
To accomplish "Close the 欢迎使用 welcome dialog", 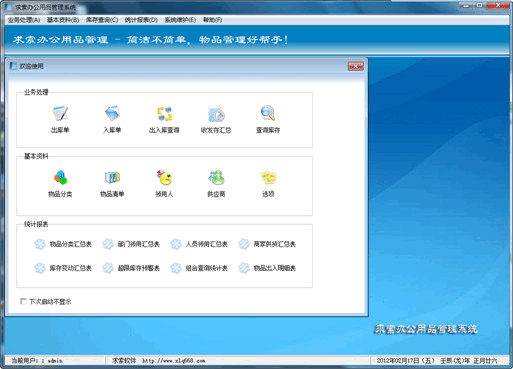I will [x=356, y=66].
